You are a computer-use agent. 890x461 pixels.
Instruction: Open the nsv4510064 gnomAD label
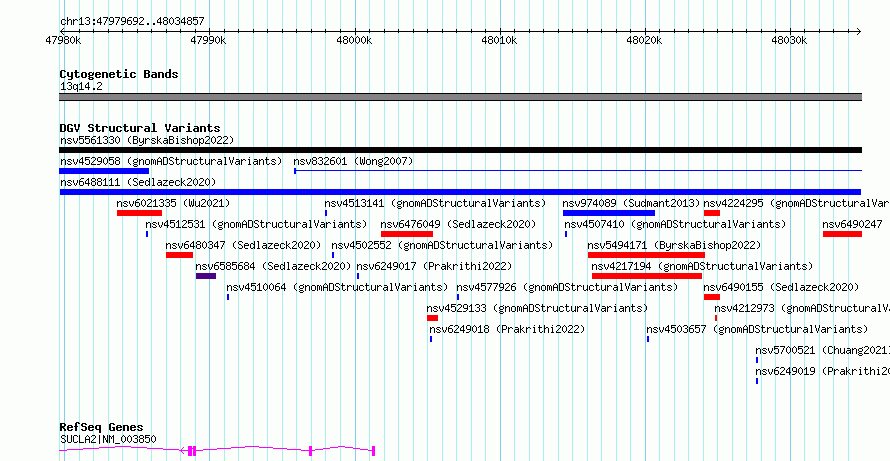[x=337, y=287]
